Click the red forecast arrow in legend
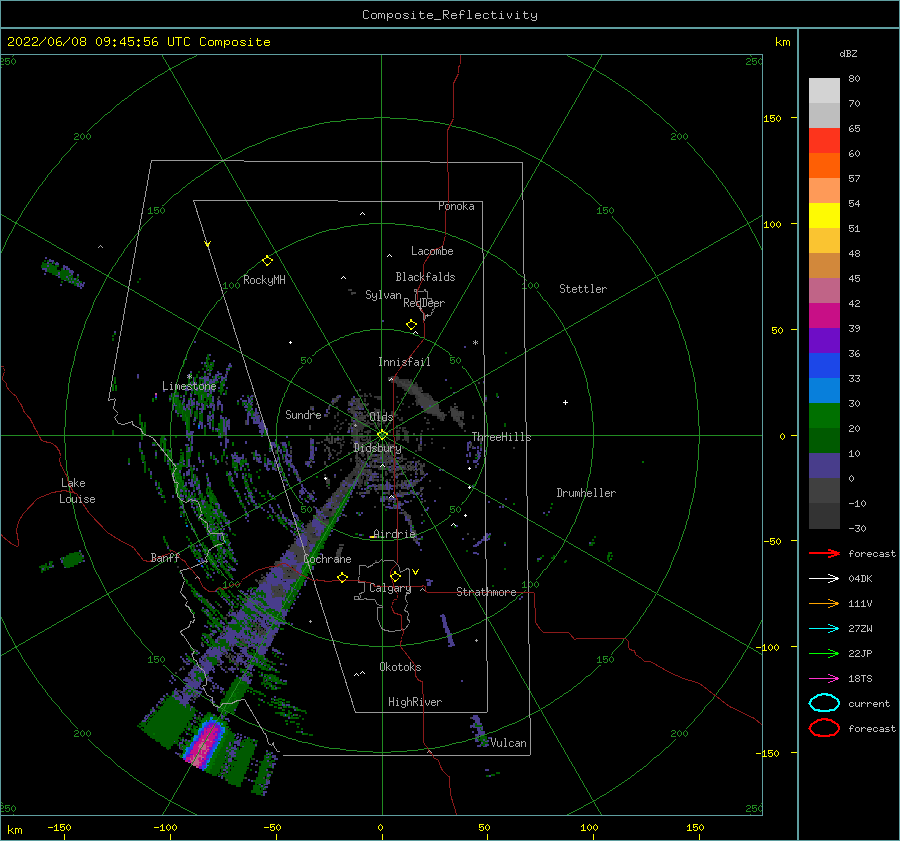Image resolution: width=900 pixels, height=841 pixels. tap(824, 553)
